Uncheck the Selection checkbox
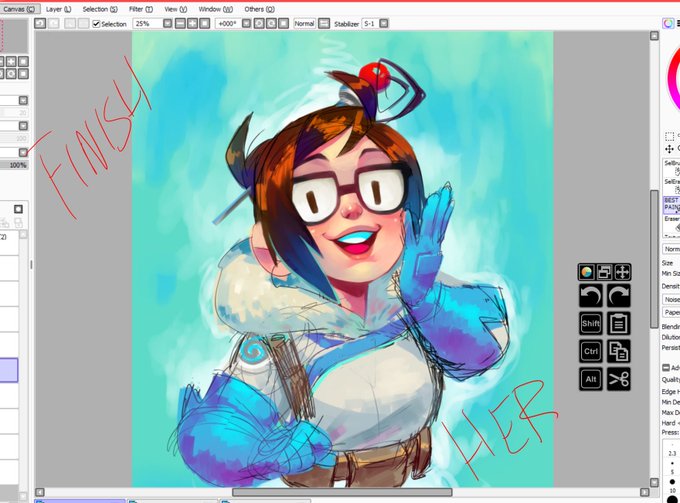The width and height of the screenshot is (680, 503). (x=96, y=24)
